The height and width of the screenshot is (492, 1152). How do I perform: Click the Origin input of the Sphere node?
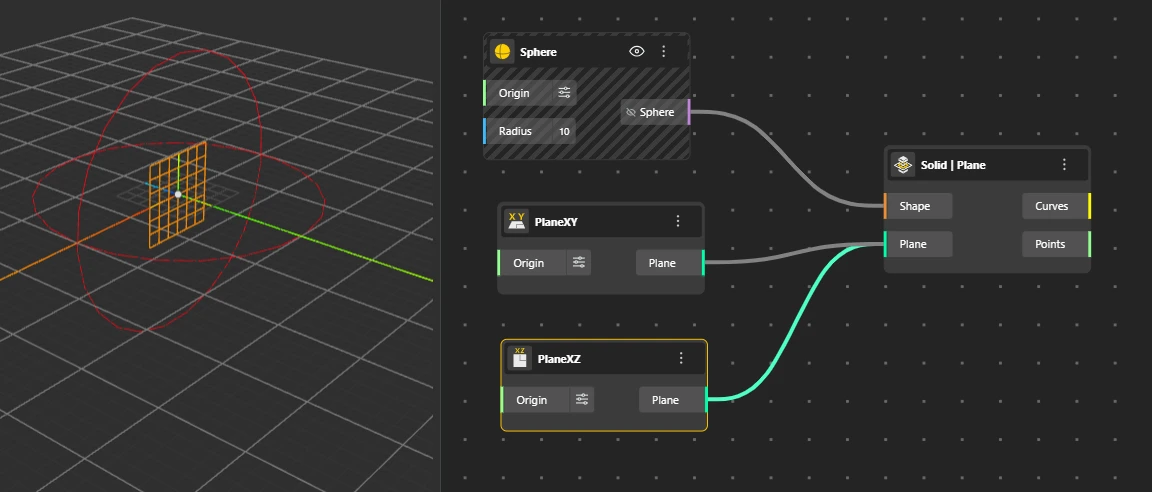click(x=517, y=93)
